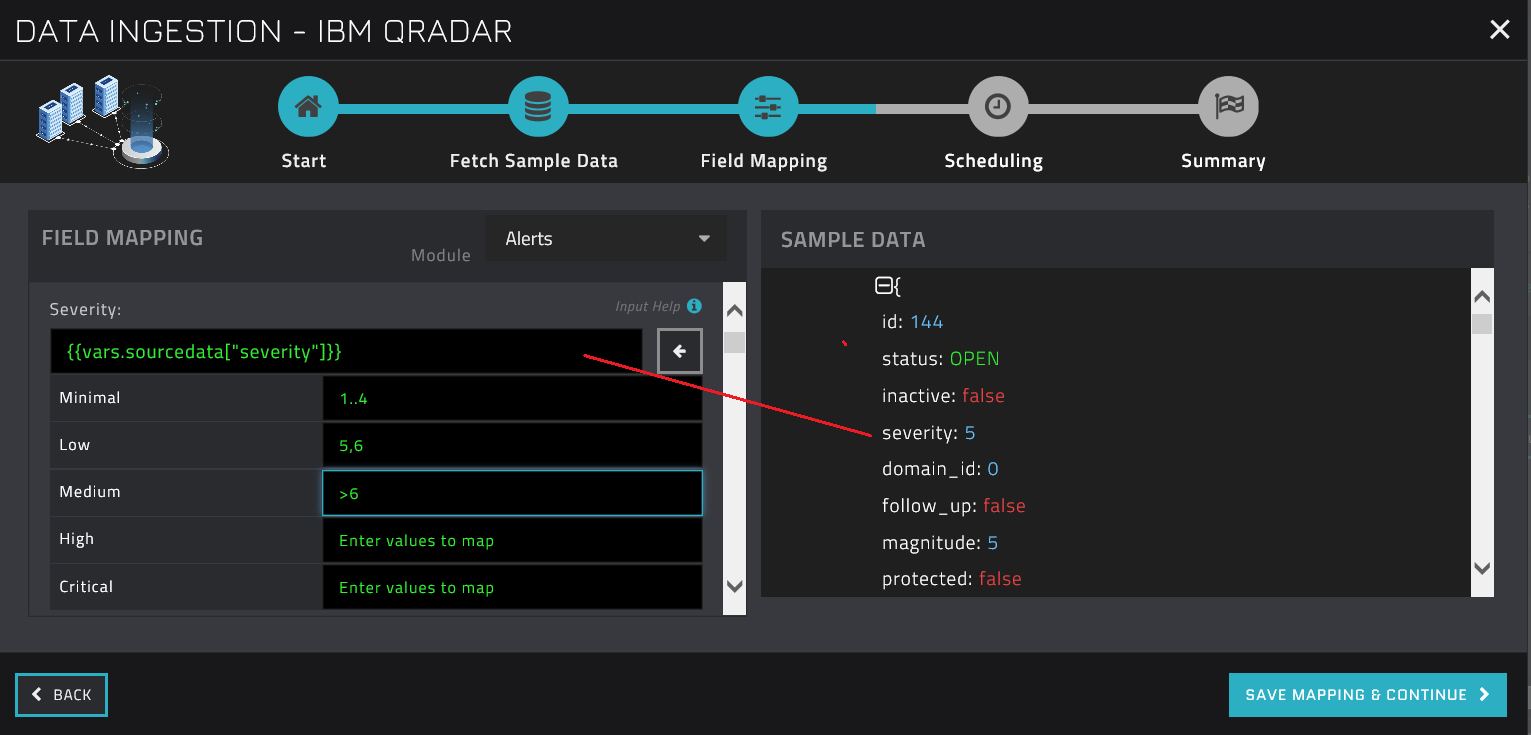Click the Start step home icon
The image size is (1531, 735).
[308, 106]
